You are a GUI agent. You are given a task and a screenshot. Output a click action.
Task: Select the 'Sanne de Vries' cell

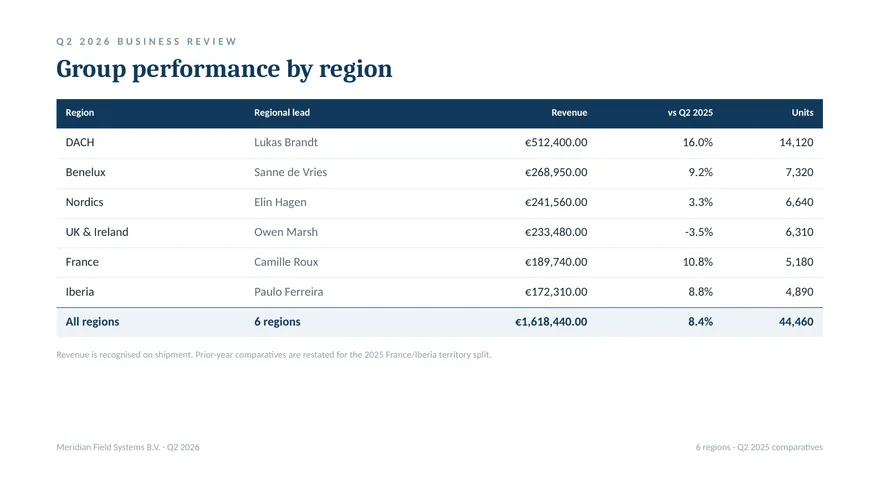click(x=291, y=172)
